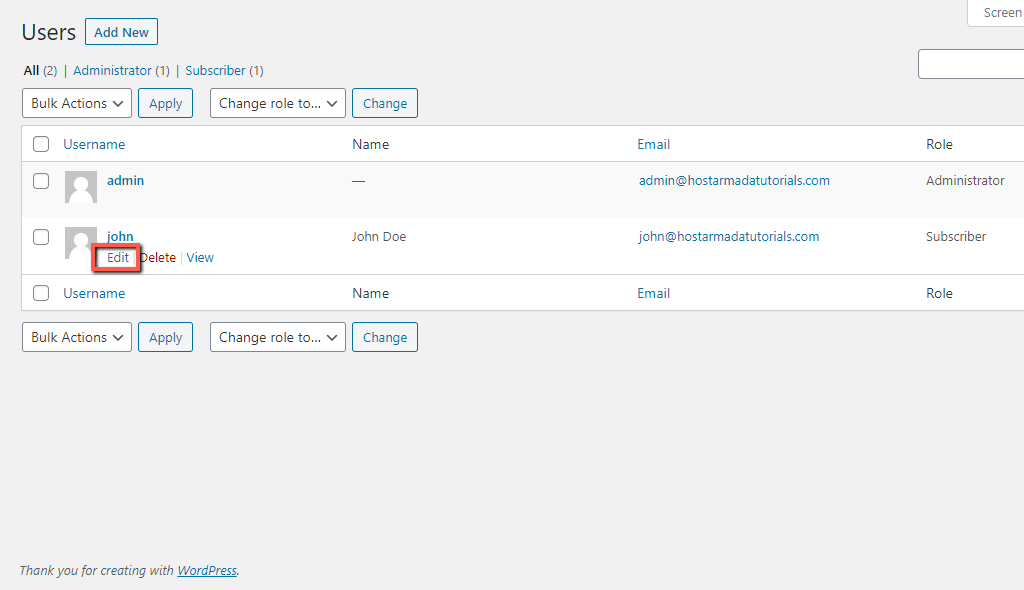Sort by Username in footer row
This screenshot has height=590, width=1024.
(94, 293)
